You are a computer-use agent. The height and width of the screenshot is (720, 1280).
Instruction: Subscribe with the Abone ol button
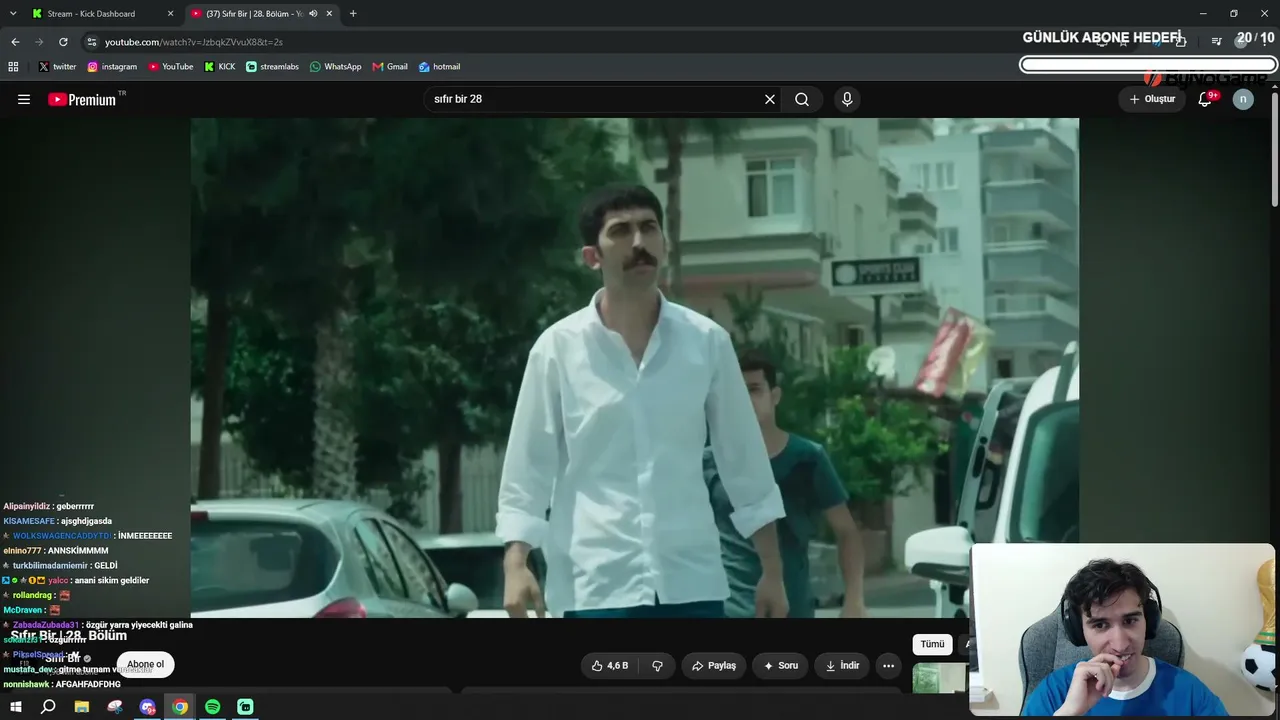click(145, 664)
